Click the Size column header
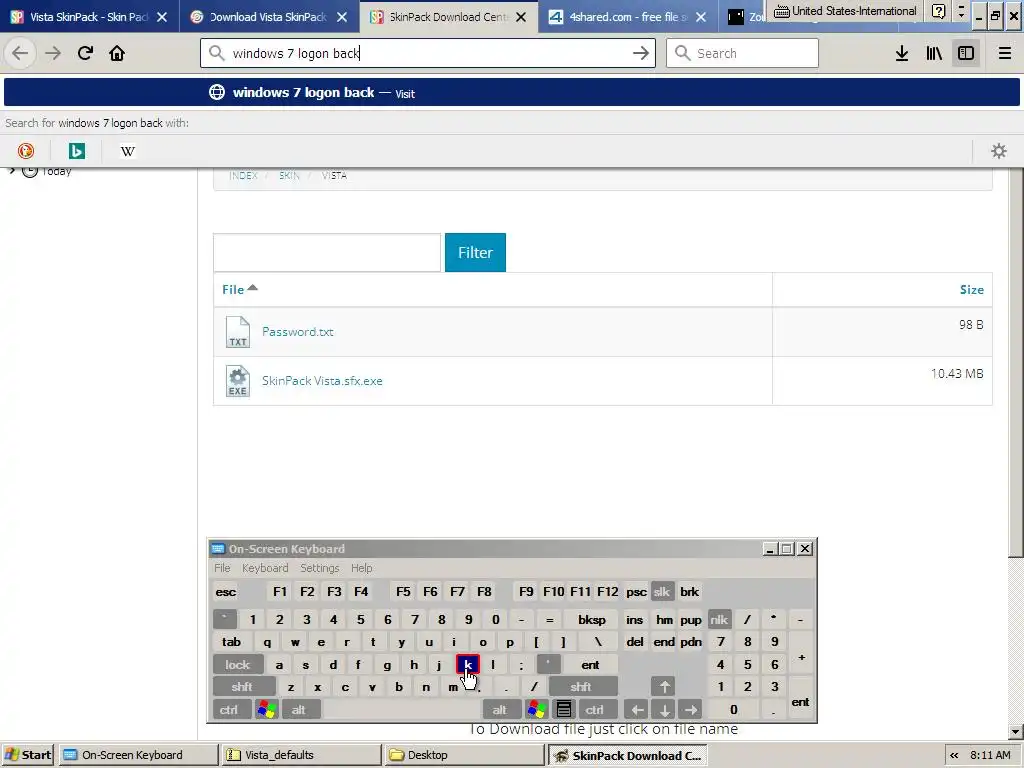The width and height of the screenshot is (1024, 768). click(971, 289)
